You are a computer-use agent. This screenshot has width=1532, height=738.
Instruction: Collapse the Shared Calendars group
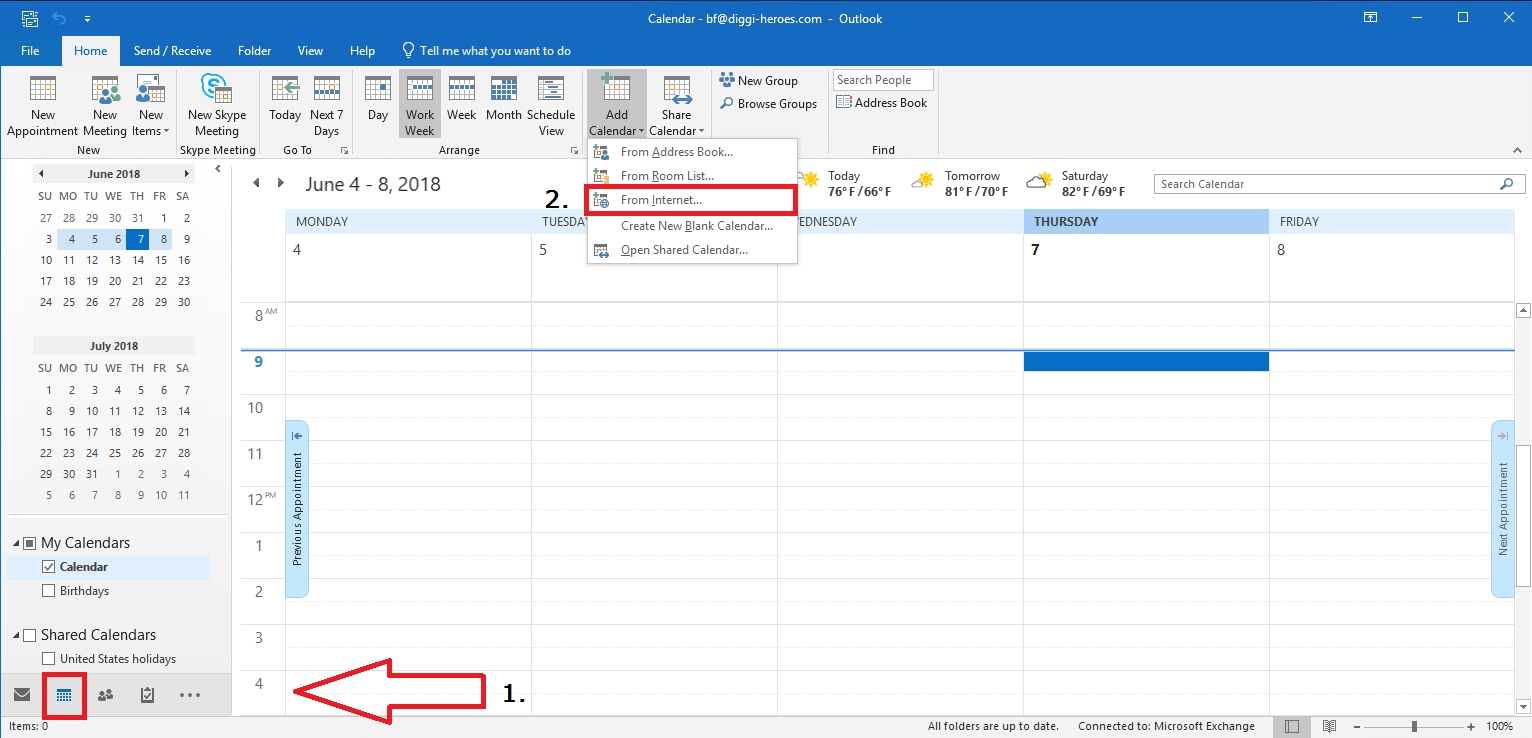(16, 636)
